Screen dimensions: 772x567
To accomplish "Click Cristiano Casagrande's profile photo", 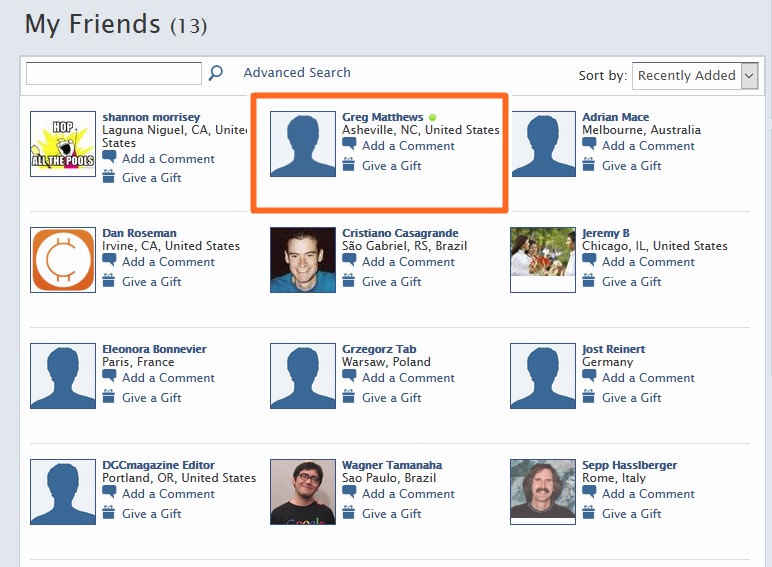I will point(303,260).
